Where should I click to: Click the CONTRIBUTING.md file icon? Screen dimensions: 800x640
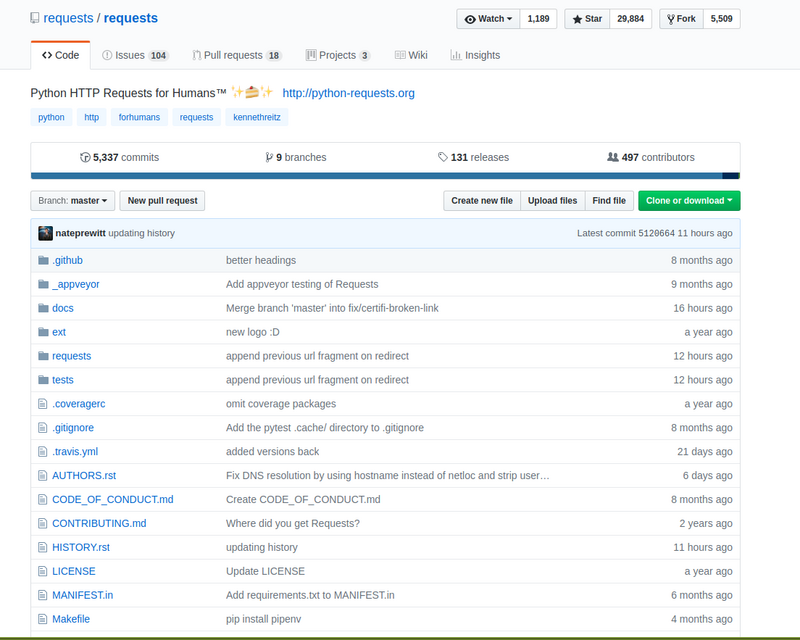[43, 524]
